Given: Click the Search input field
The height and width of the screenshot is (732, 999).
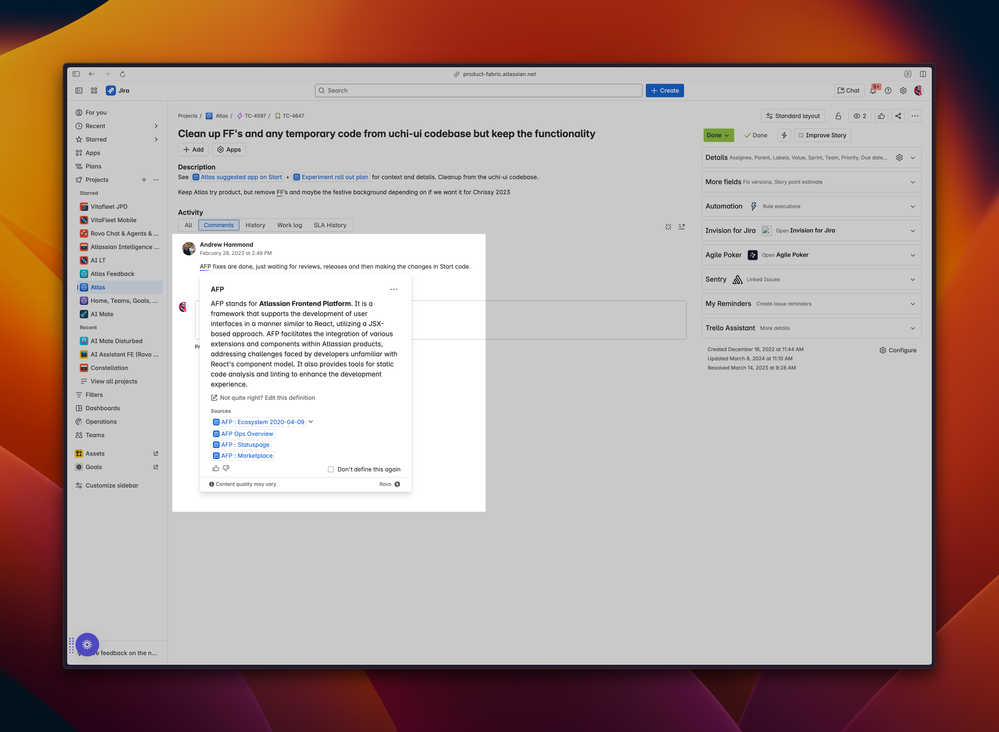Looking at the screenshot, I should pos(478,90).
